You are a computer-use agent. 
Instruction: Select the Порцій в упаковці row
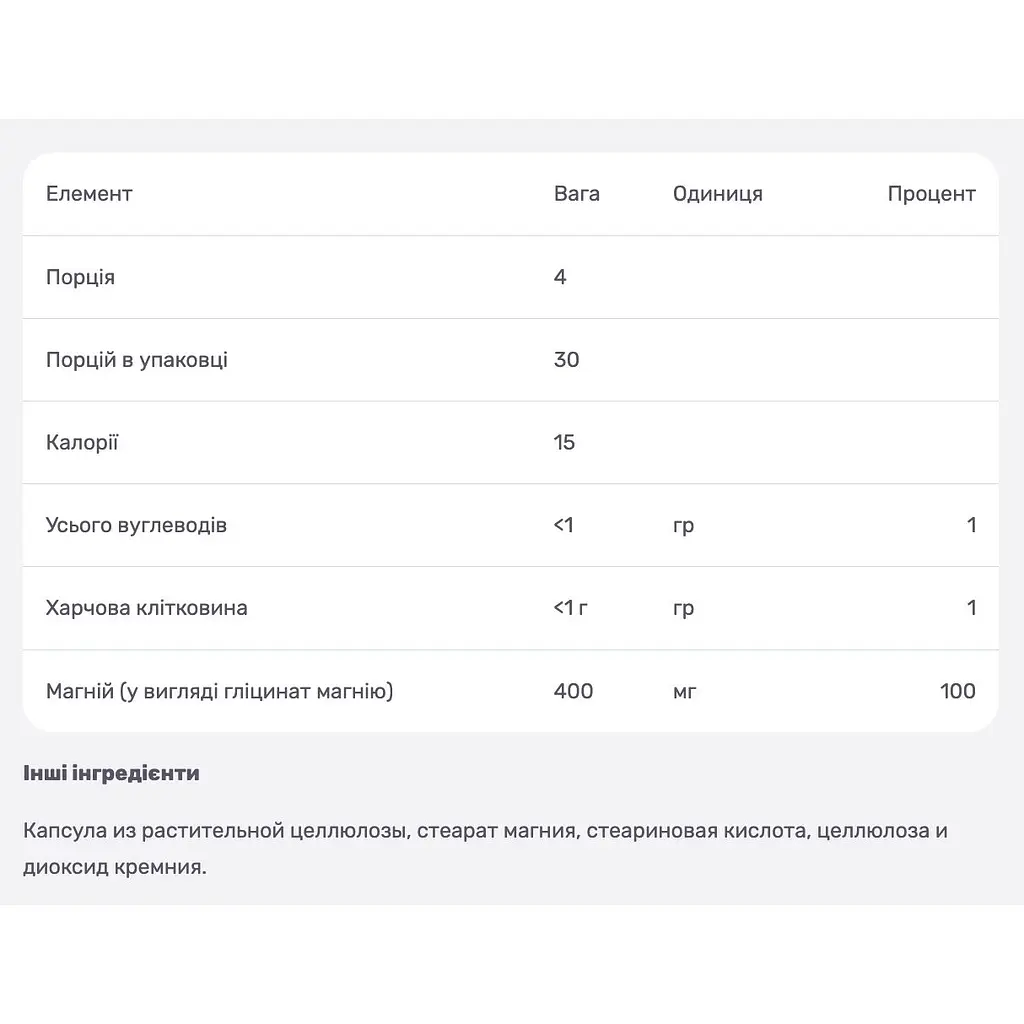(511, 360)
